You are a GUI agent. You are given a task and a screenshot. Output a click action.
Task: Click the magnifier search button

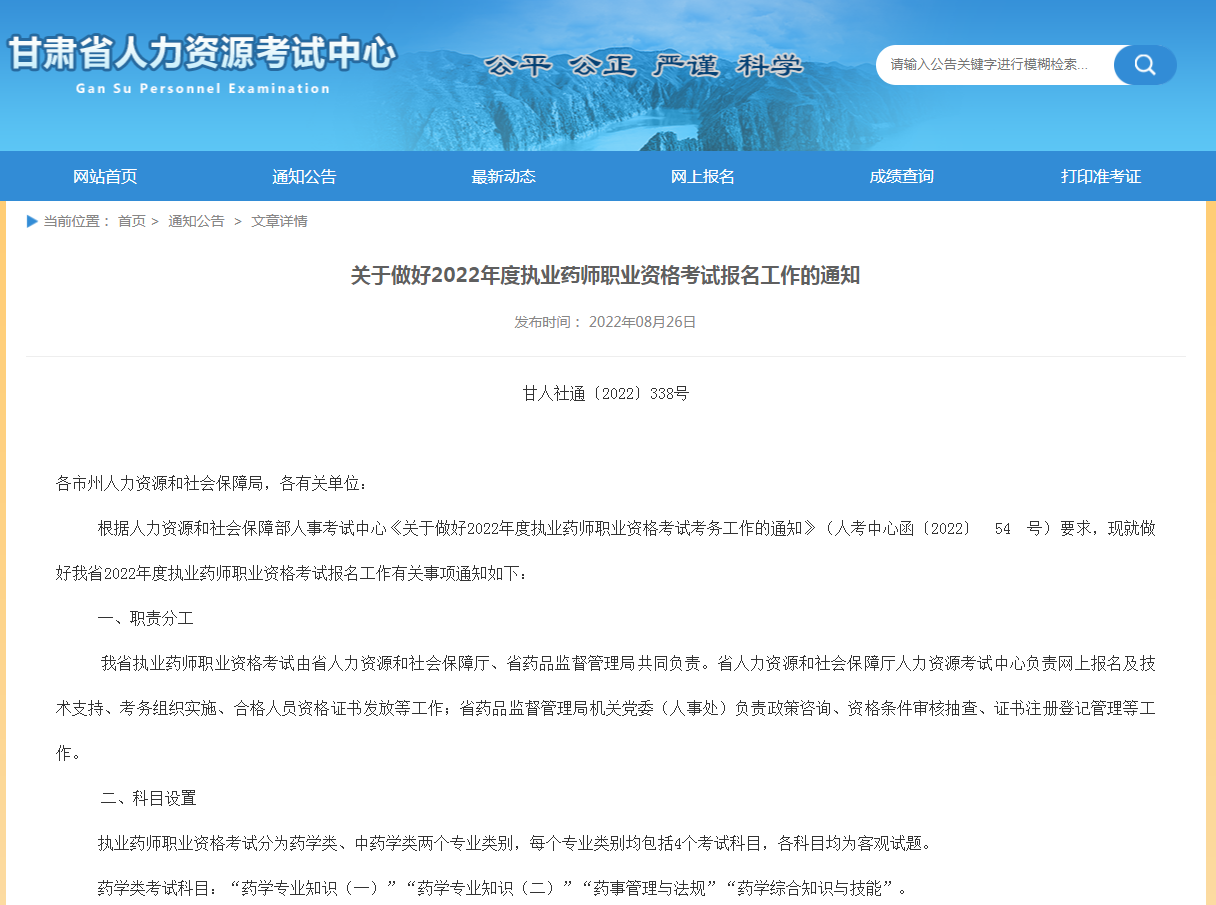[1144, 65]
